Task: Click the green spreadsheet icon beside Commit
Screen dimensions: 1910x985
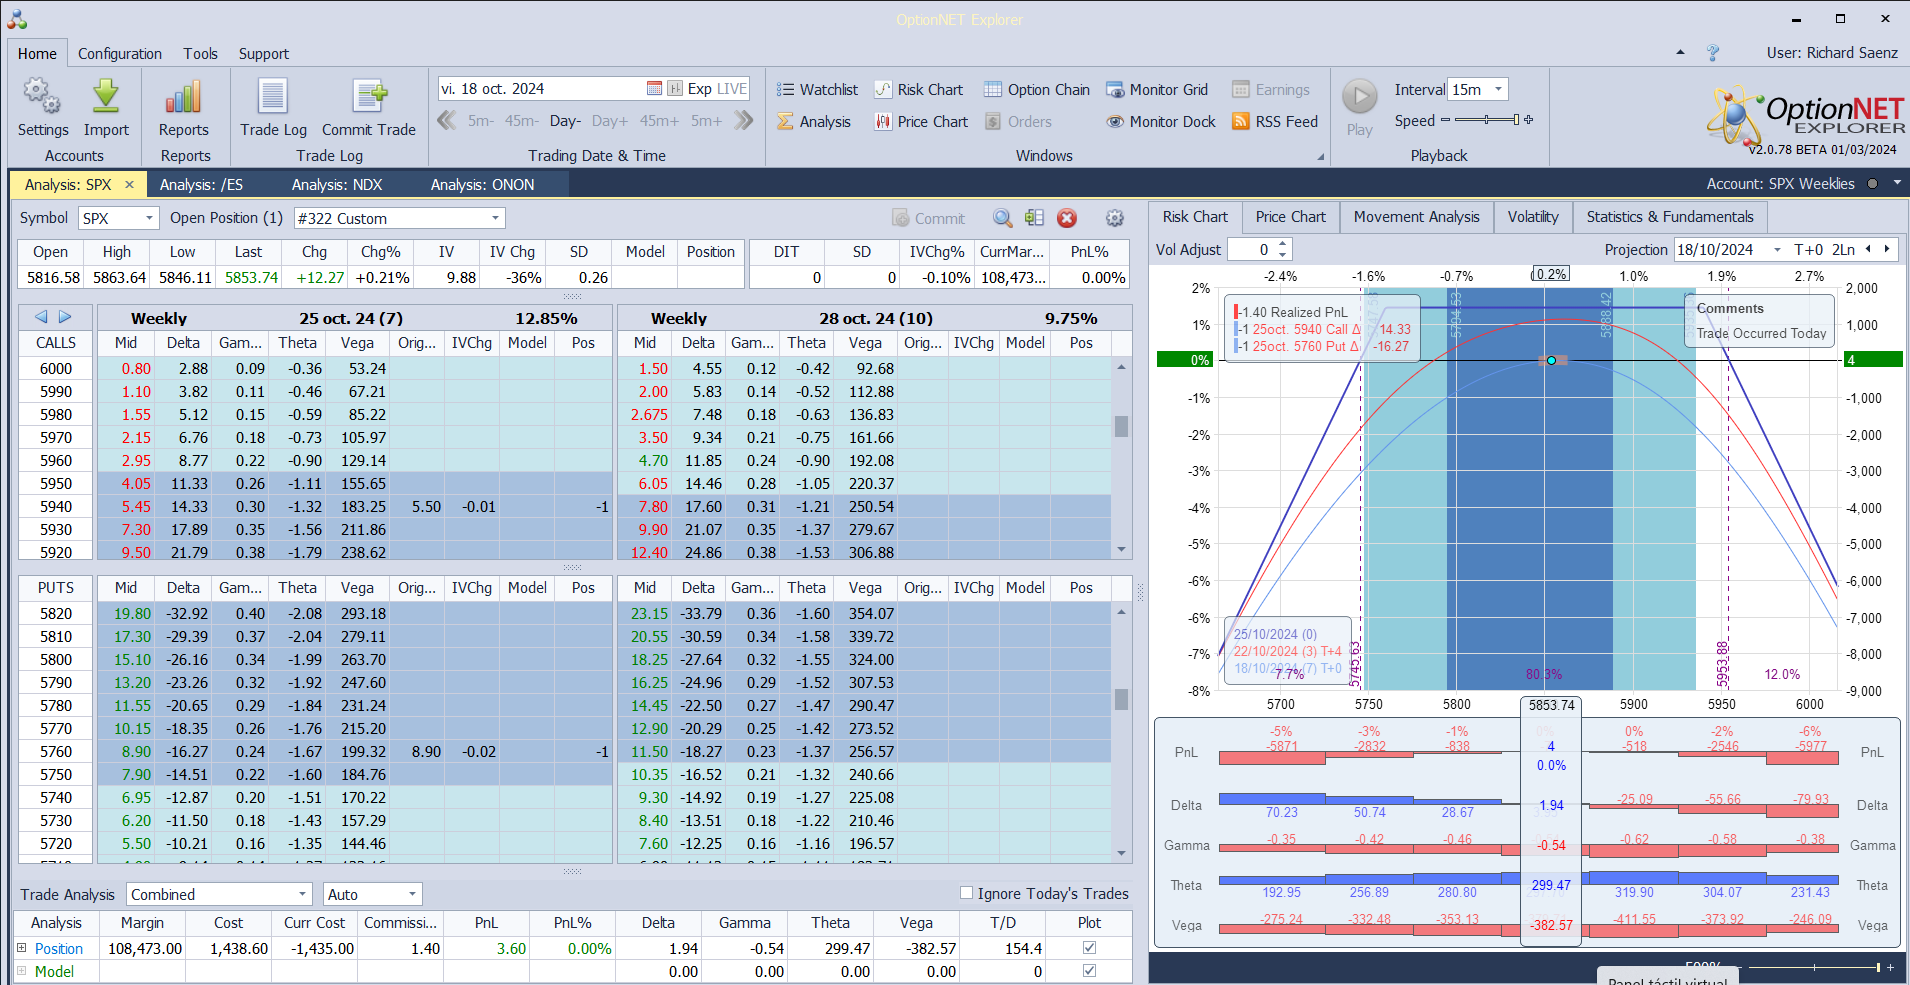Action: pyautogui.click(x=1034, y=218)
